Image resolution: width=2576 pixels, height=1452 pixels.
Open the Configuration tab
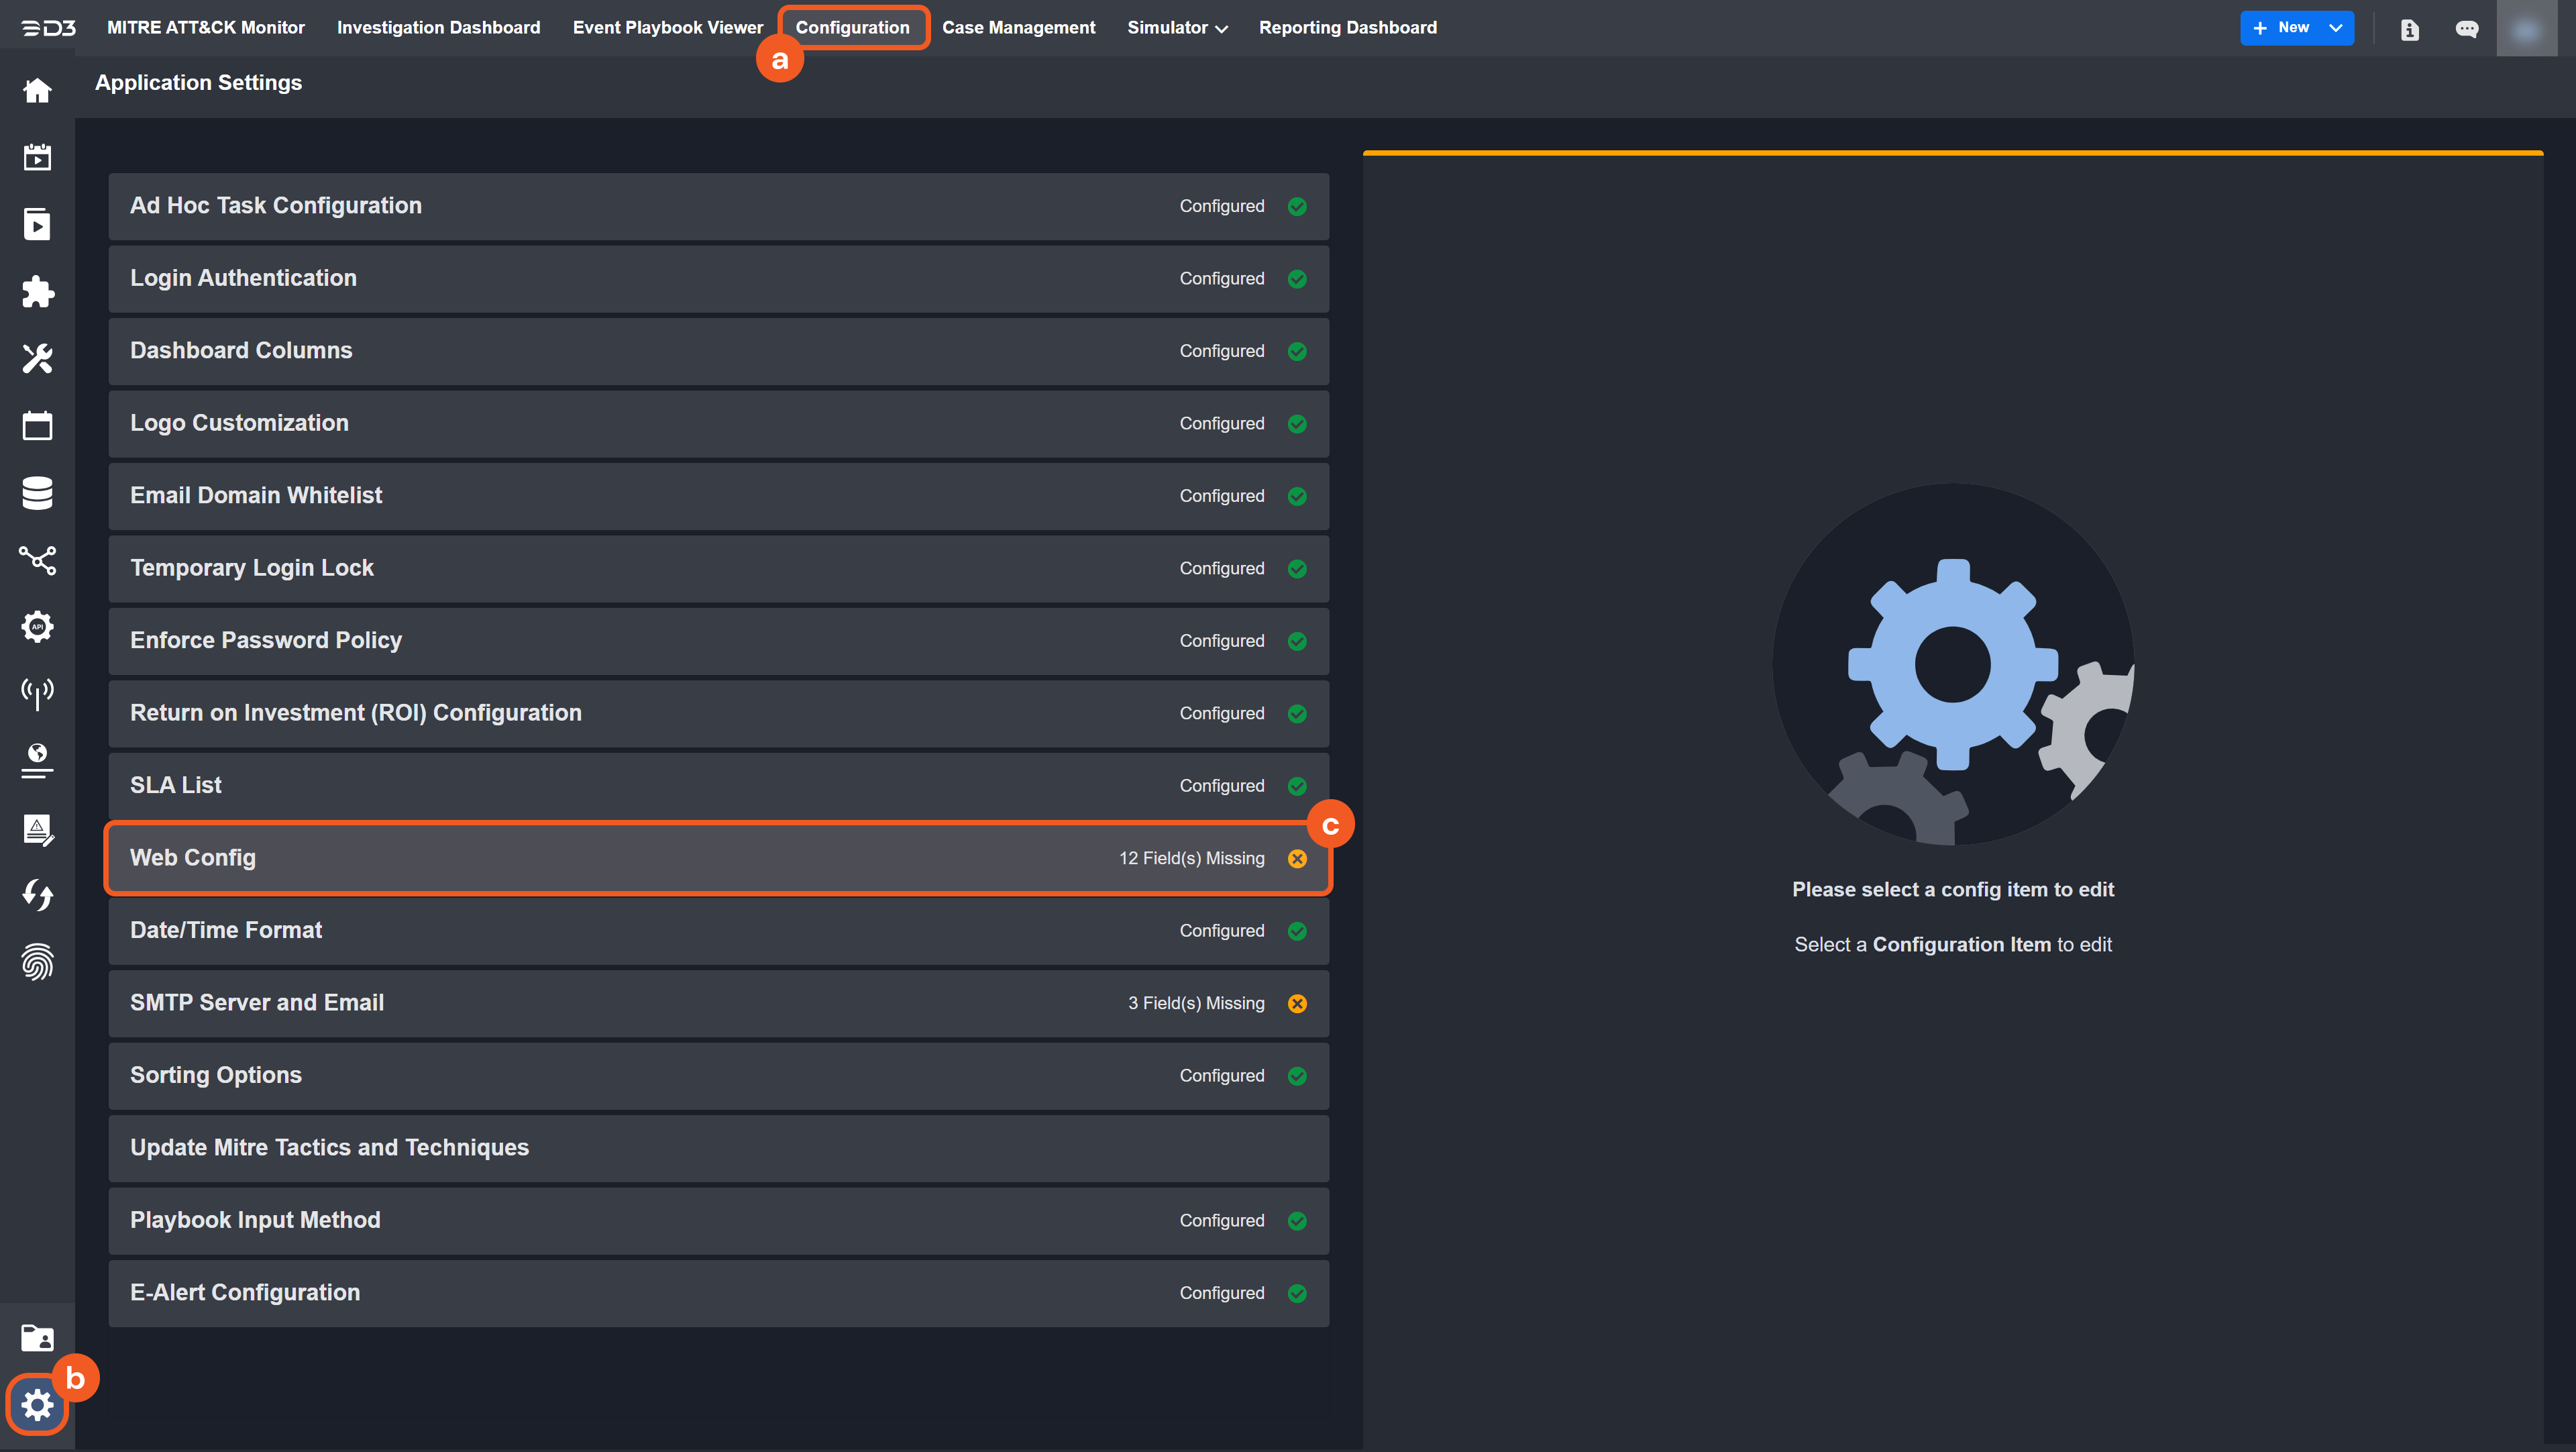click(852, 28)
